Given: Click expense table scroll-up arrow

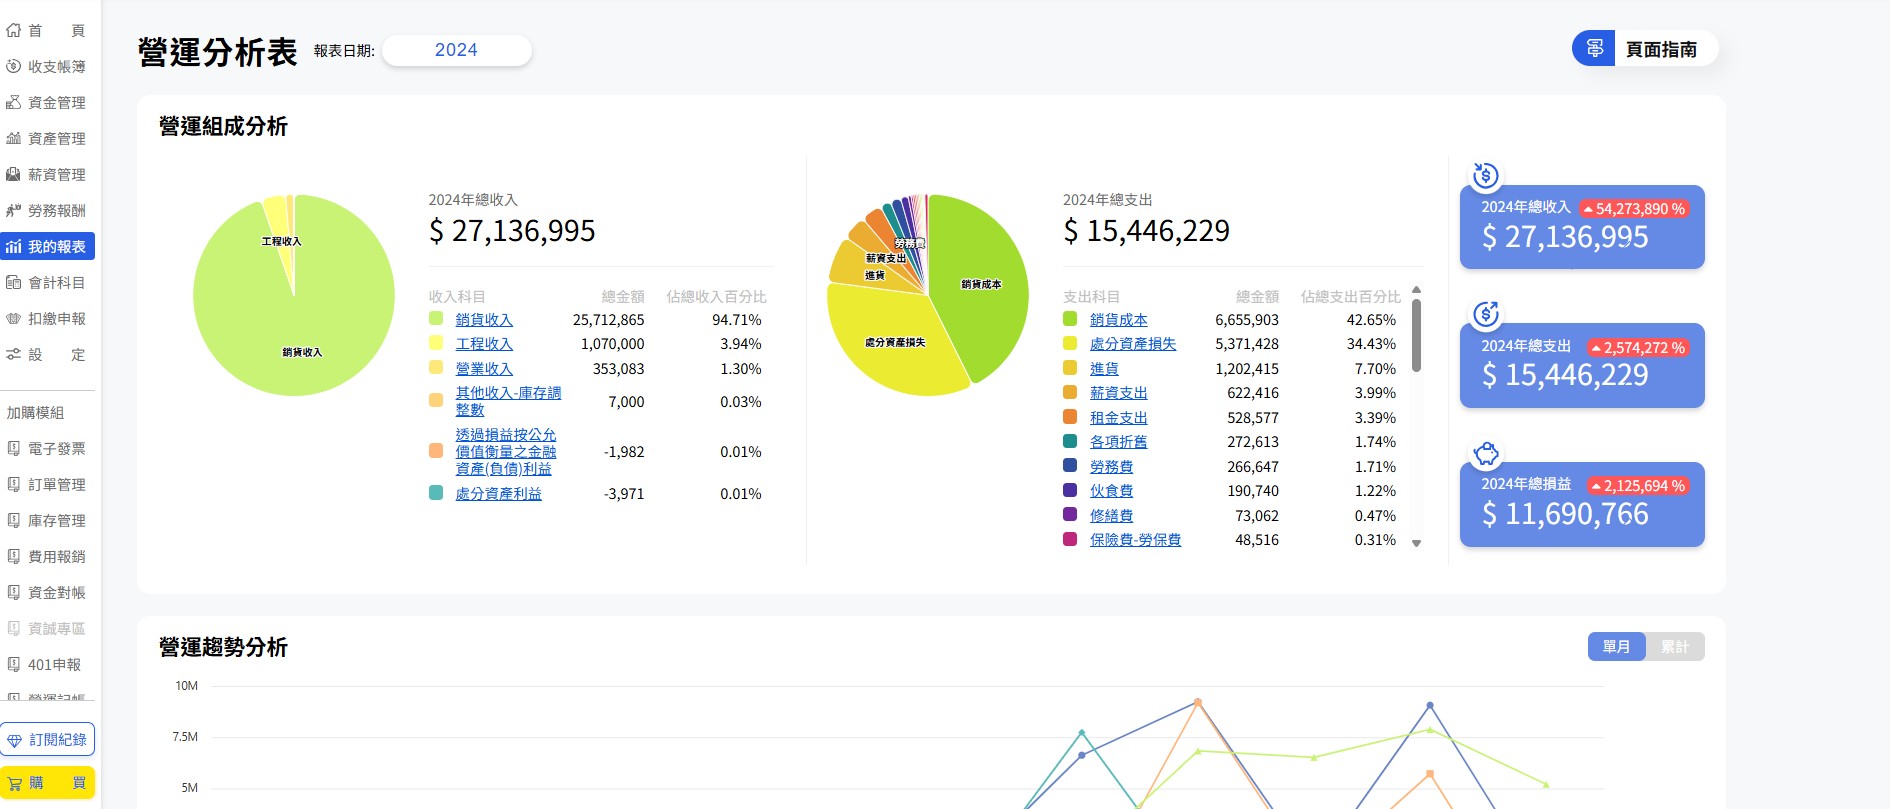Looking at the screenshot, I should pos(1416,290).
